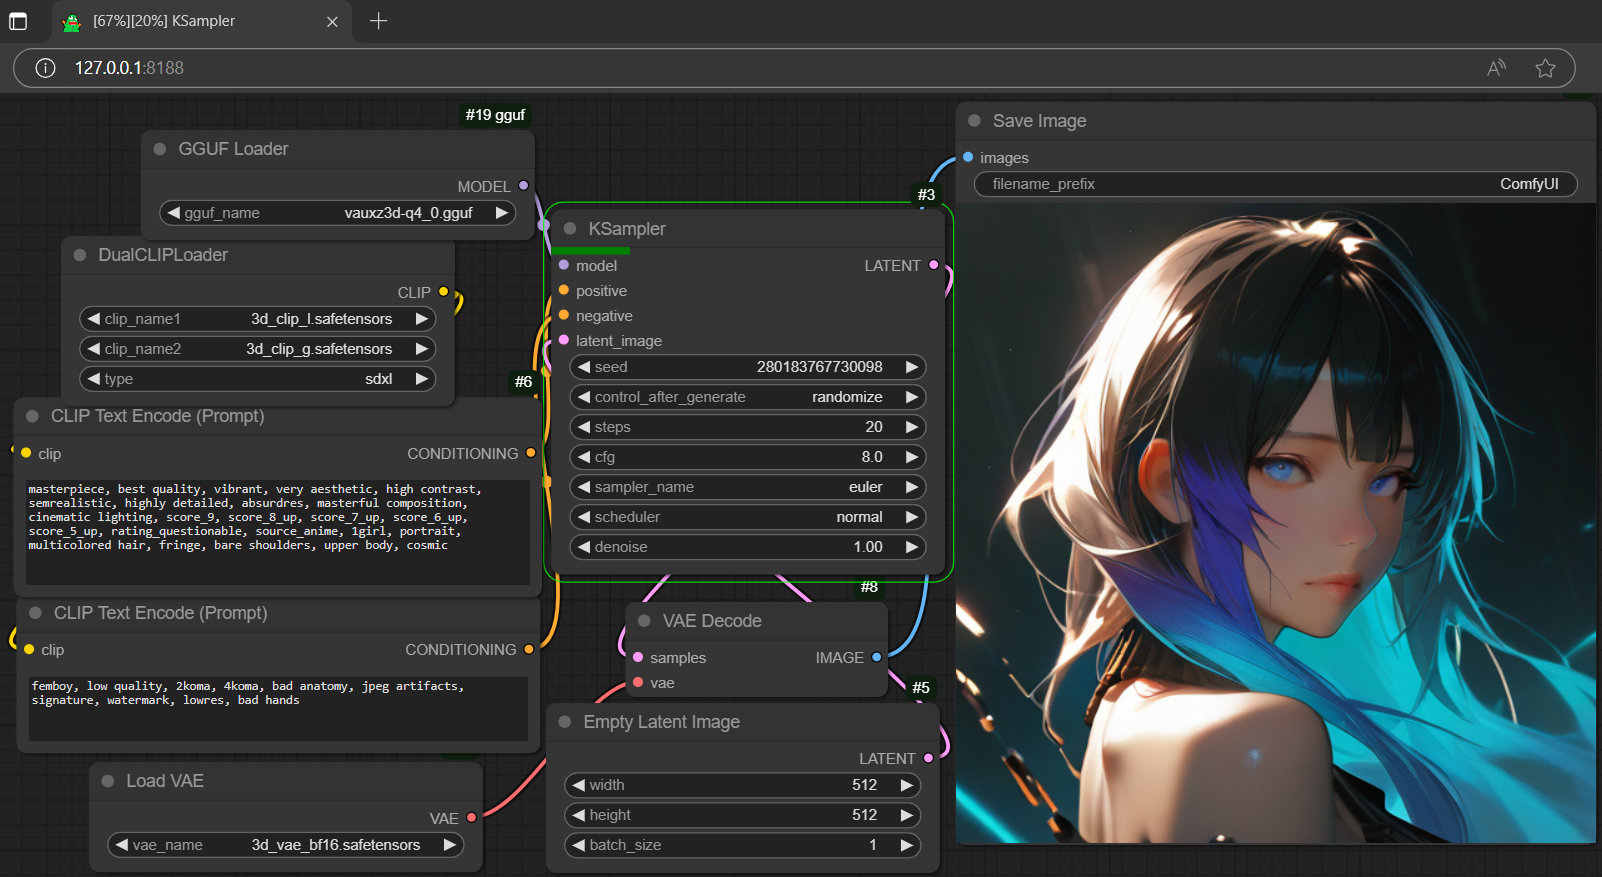The image size is (1602, 877).
Task: Add page to favorites star
Action: coord(1545,68)
